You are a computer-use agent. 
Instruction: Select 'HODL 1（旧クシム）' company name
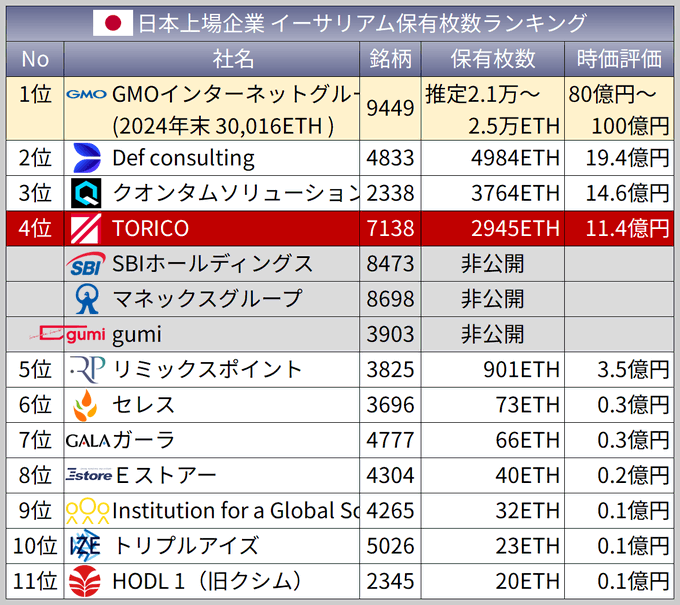click(x=207, y=581)
